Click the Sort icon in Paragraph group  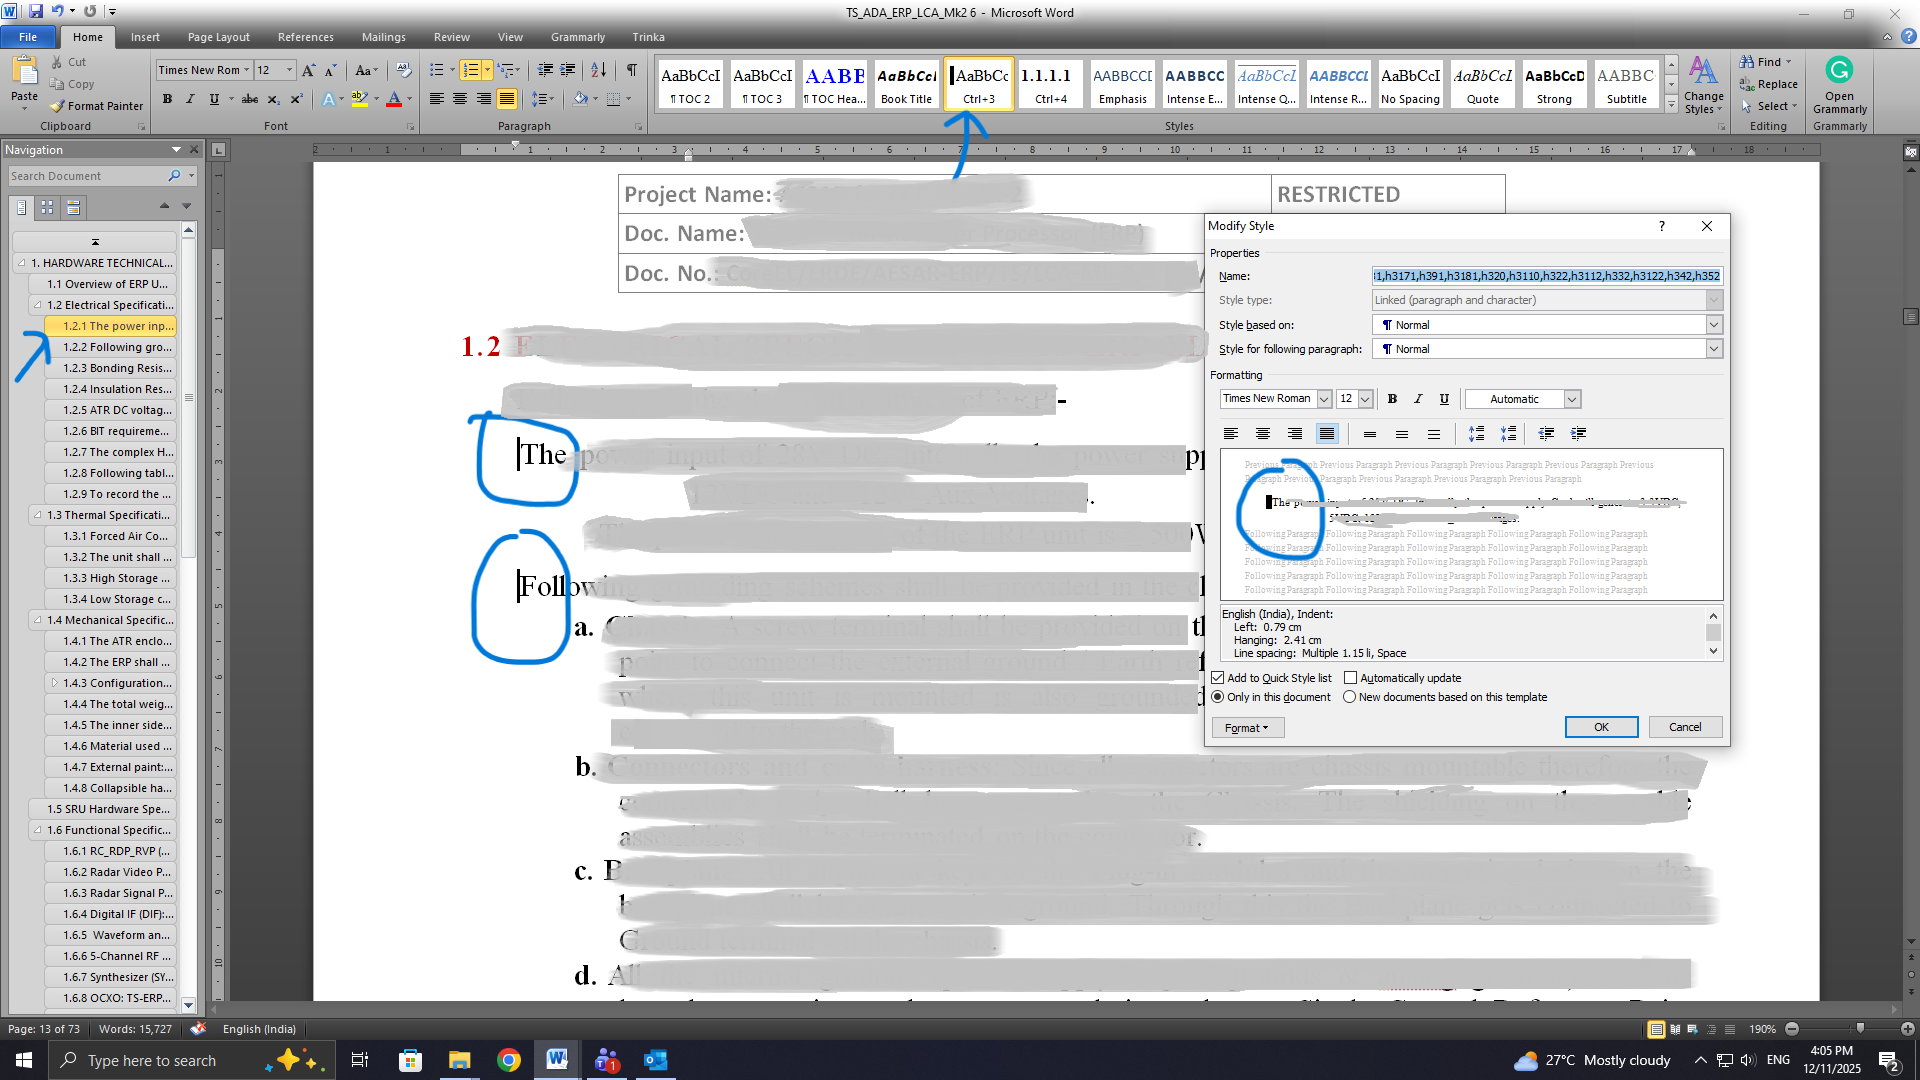coord(598,70)
